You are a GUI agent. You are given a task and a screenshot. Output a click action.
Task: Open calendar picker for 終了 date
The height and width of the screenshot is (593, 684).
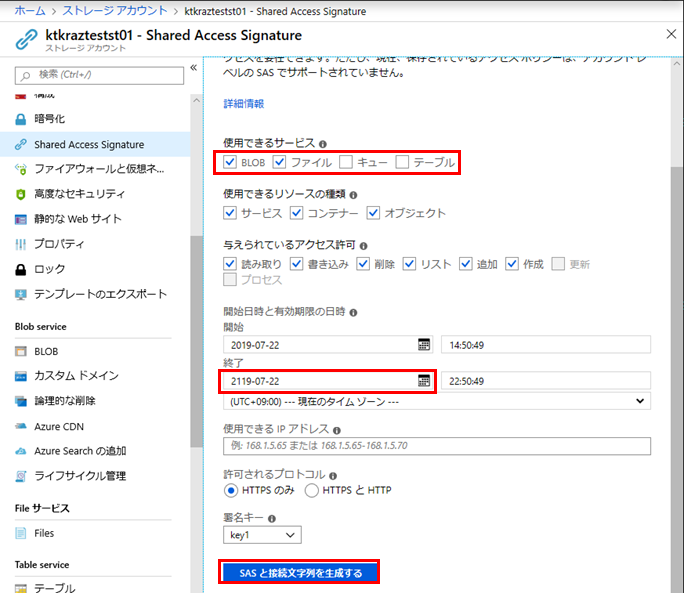(x=424, y=381)
